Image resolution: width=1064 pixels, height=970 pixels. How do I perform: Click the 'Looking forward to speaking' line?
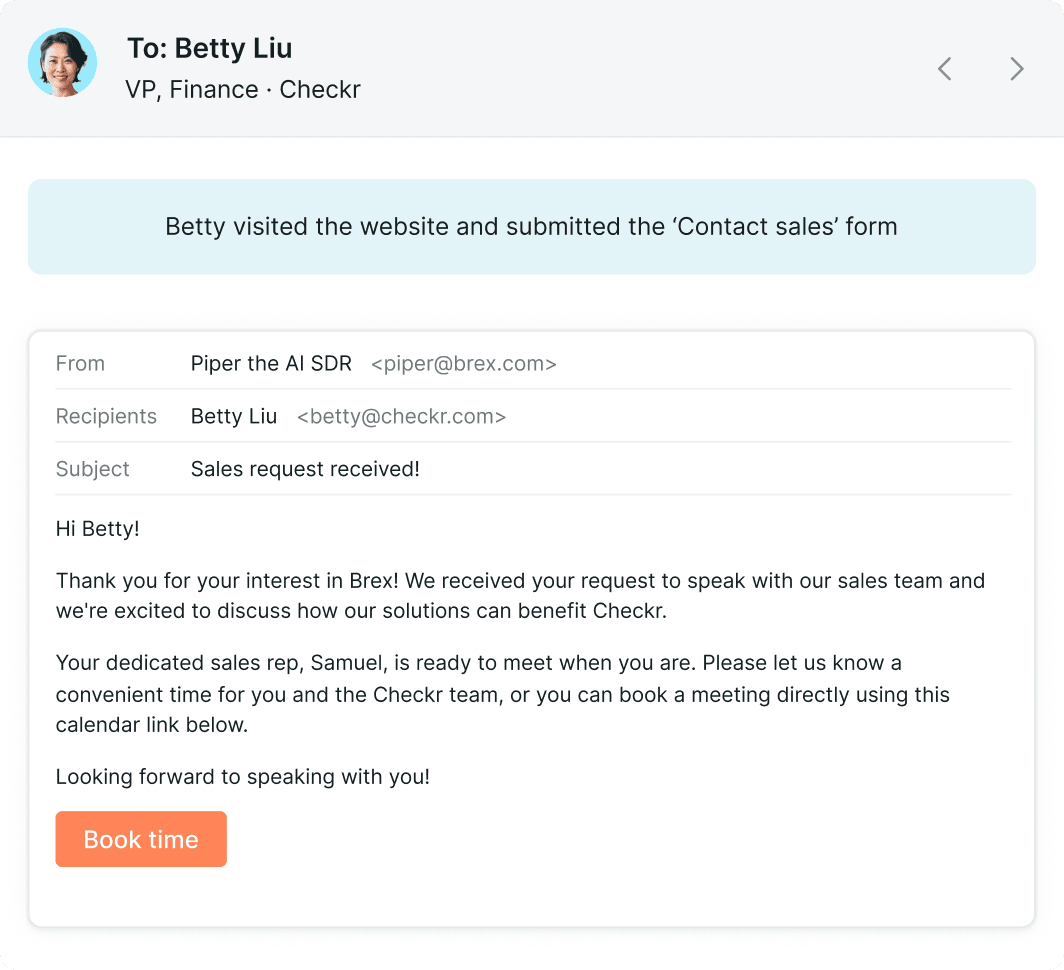tap(243, 777)
